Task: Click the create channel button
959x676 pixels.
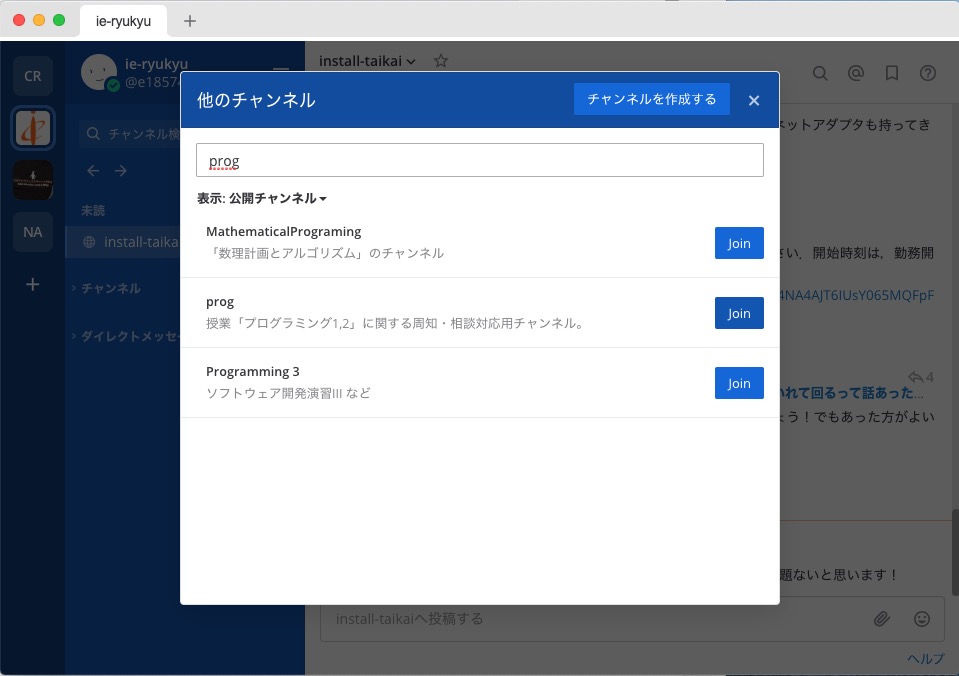Action: (x=651, y=99)
